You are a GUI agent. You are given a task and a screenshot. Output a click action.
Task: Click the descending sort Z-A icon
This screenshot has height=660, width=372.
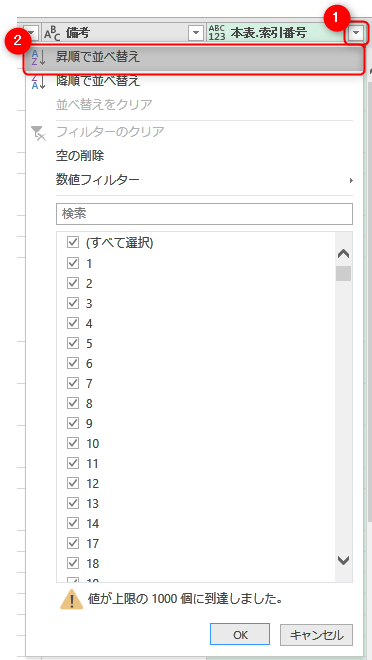[38, 82]
